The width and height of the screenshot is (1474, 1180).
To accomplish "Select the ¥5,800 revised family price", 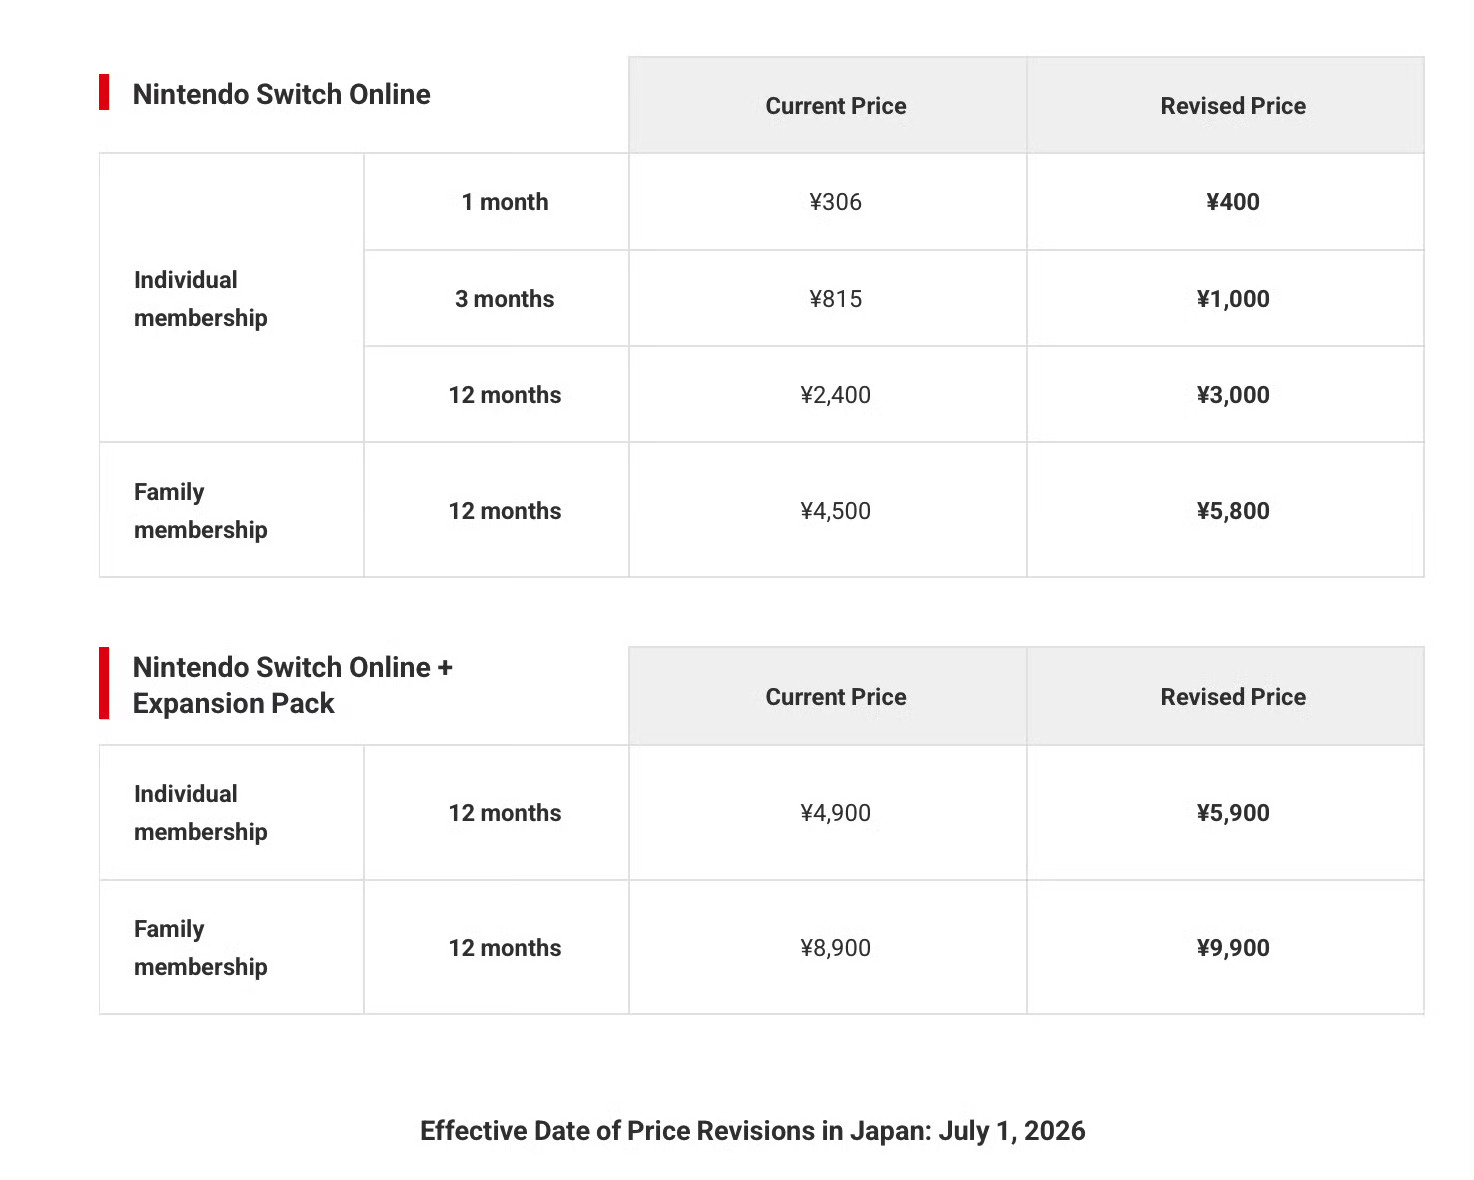I will coord(1233,511).
